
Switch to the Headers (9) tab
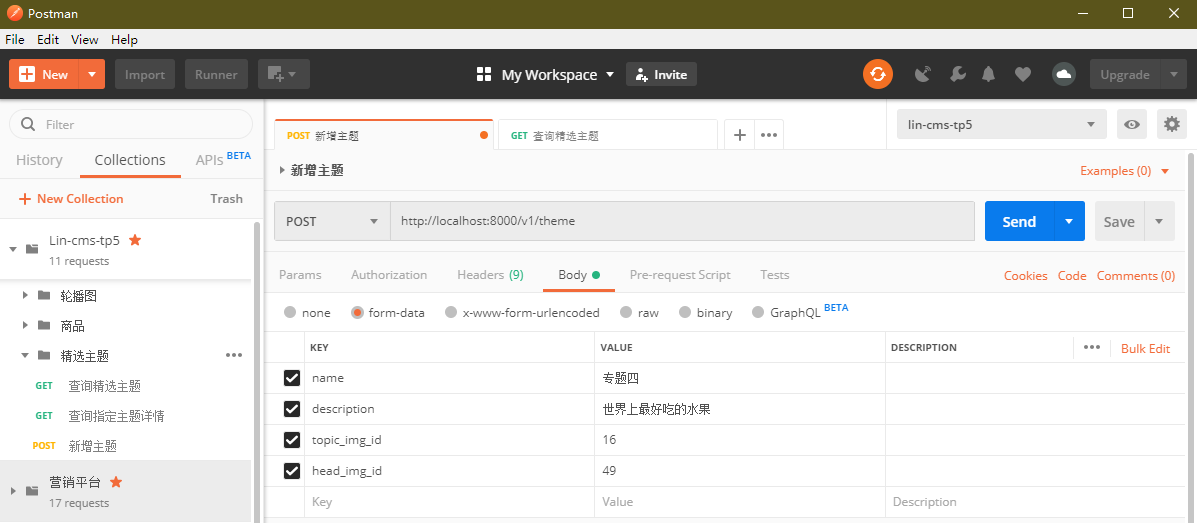490,275
